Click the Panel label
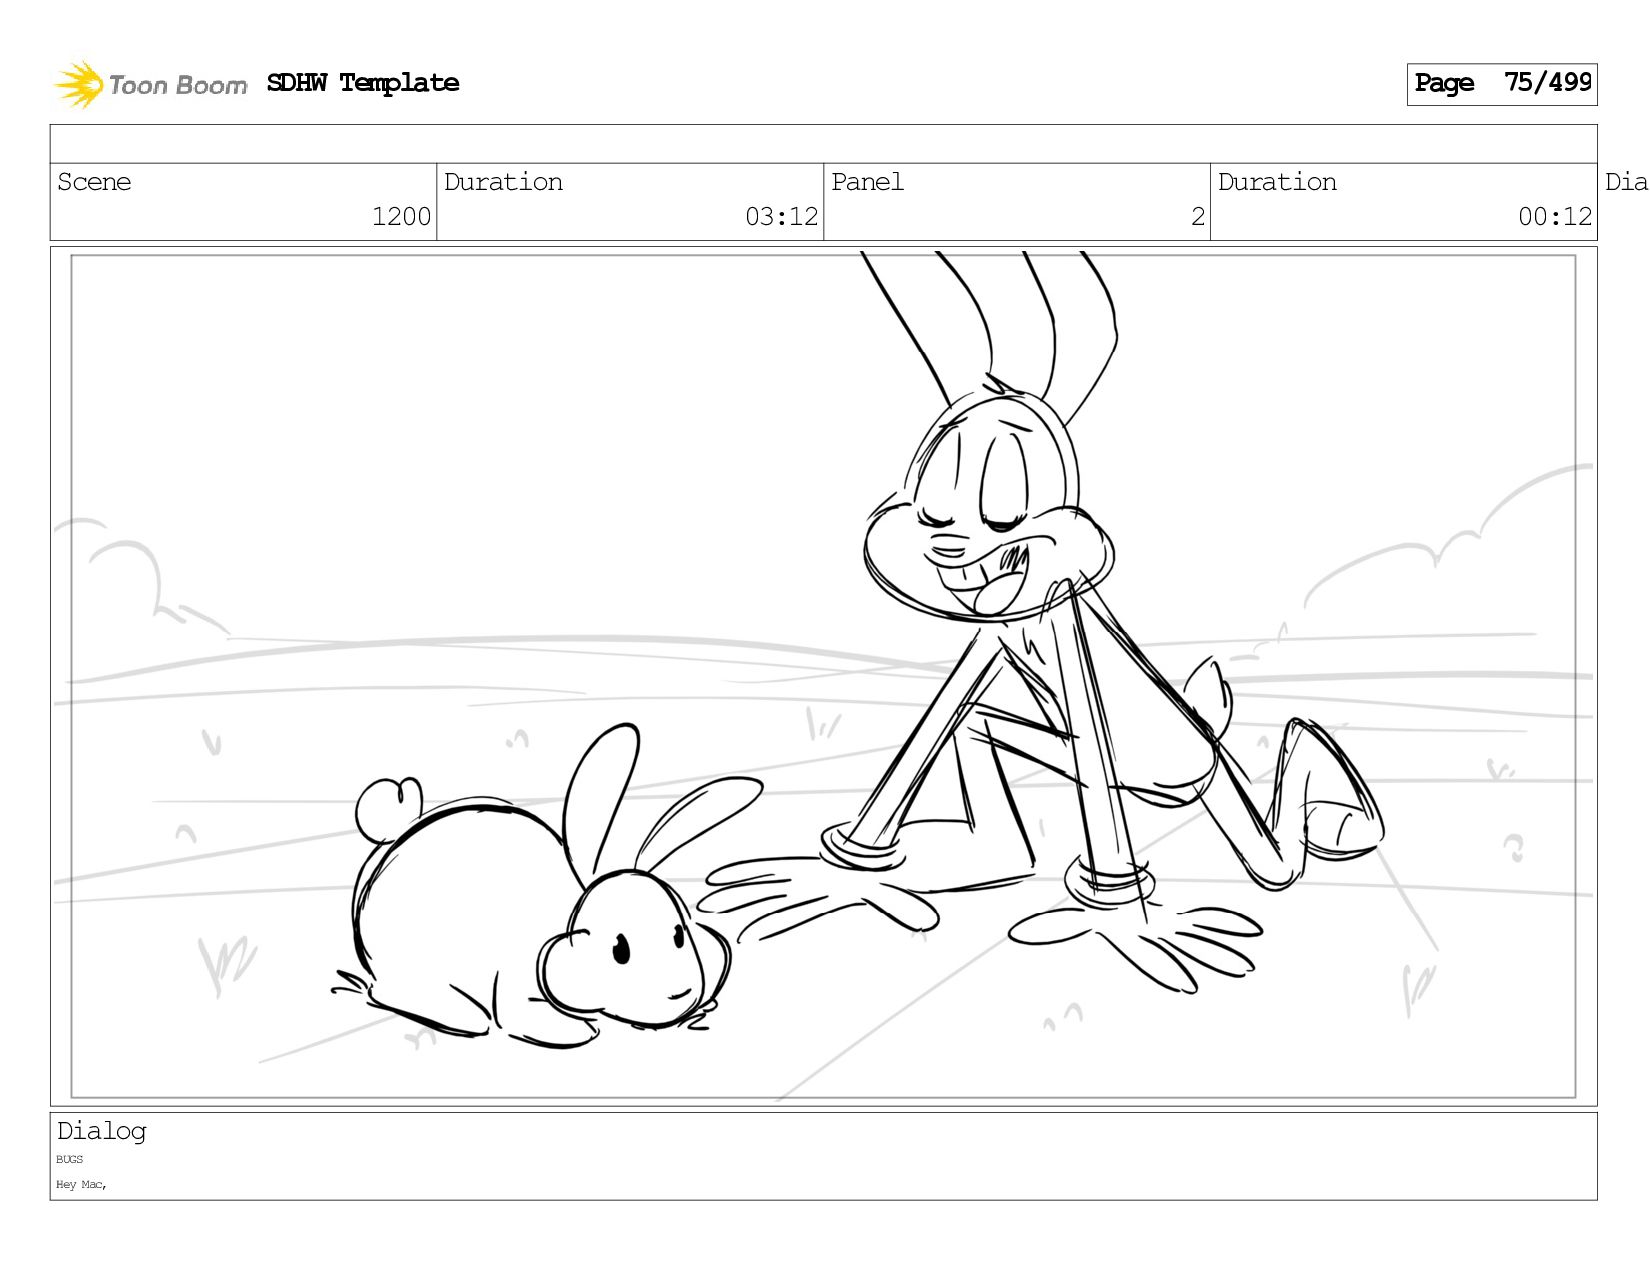1650x1275 pixels. [x=867, y=182]
